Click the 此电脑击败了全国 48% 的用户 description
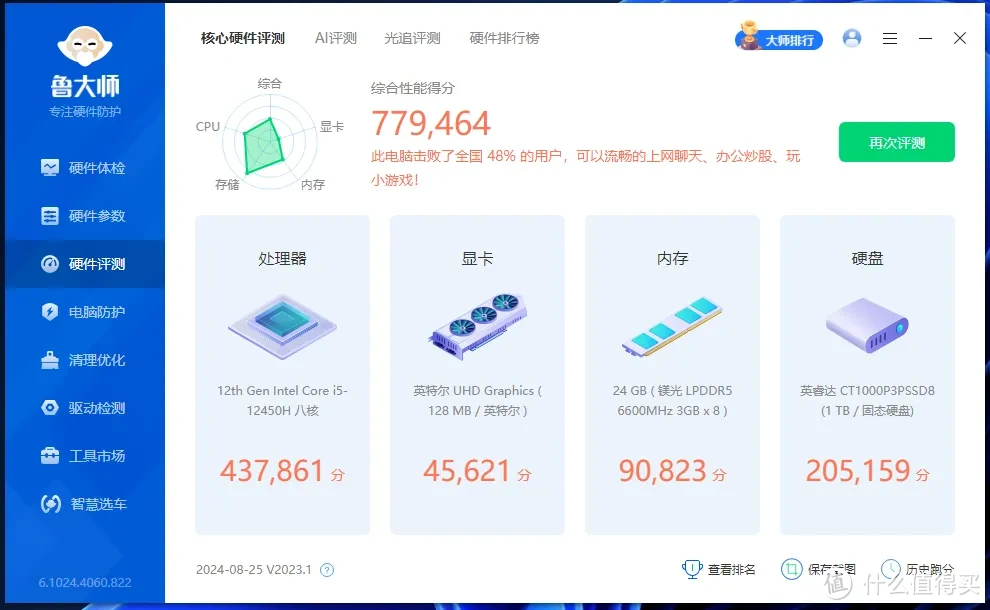Image resolution: width=990 pixels, height=610 pixels. (x=585, y=168)
